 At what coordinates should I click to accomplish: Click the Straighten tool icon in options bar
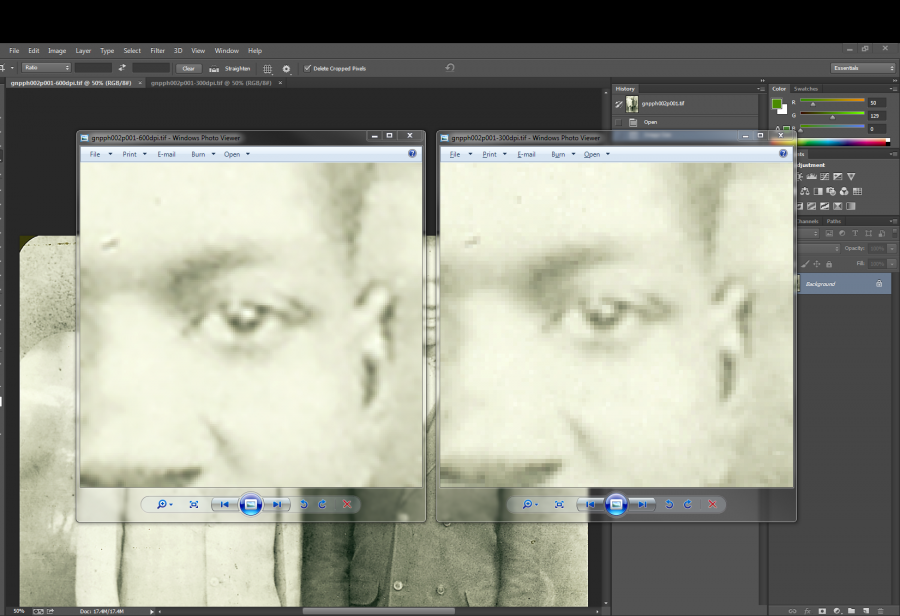pyautogui.click(x=216, y=68)
